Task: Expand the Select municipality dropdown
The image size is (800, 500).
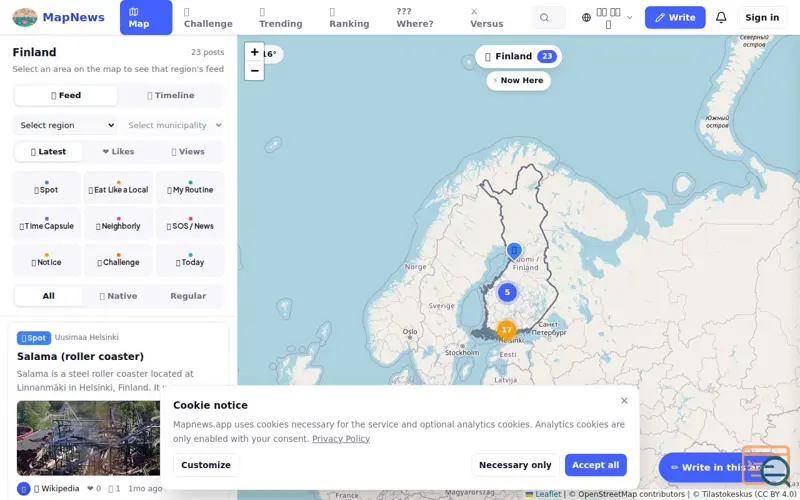Action: point(172,125)
